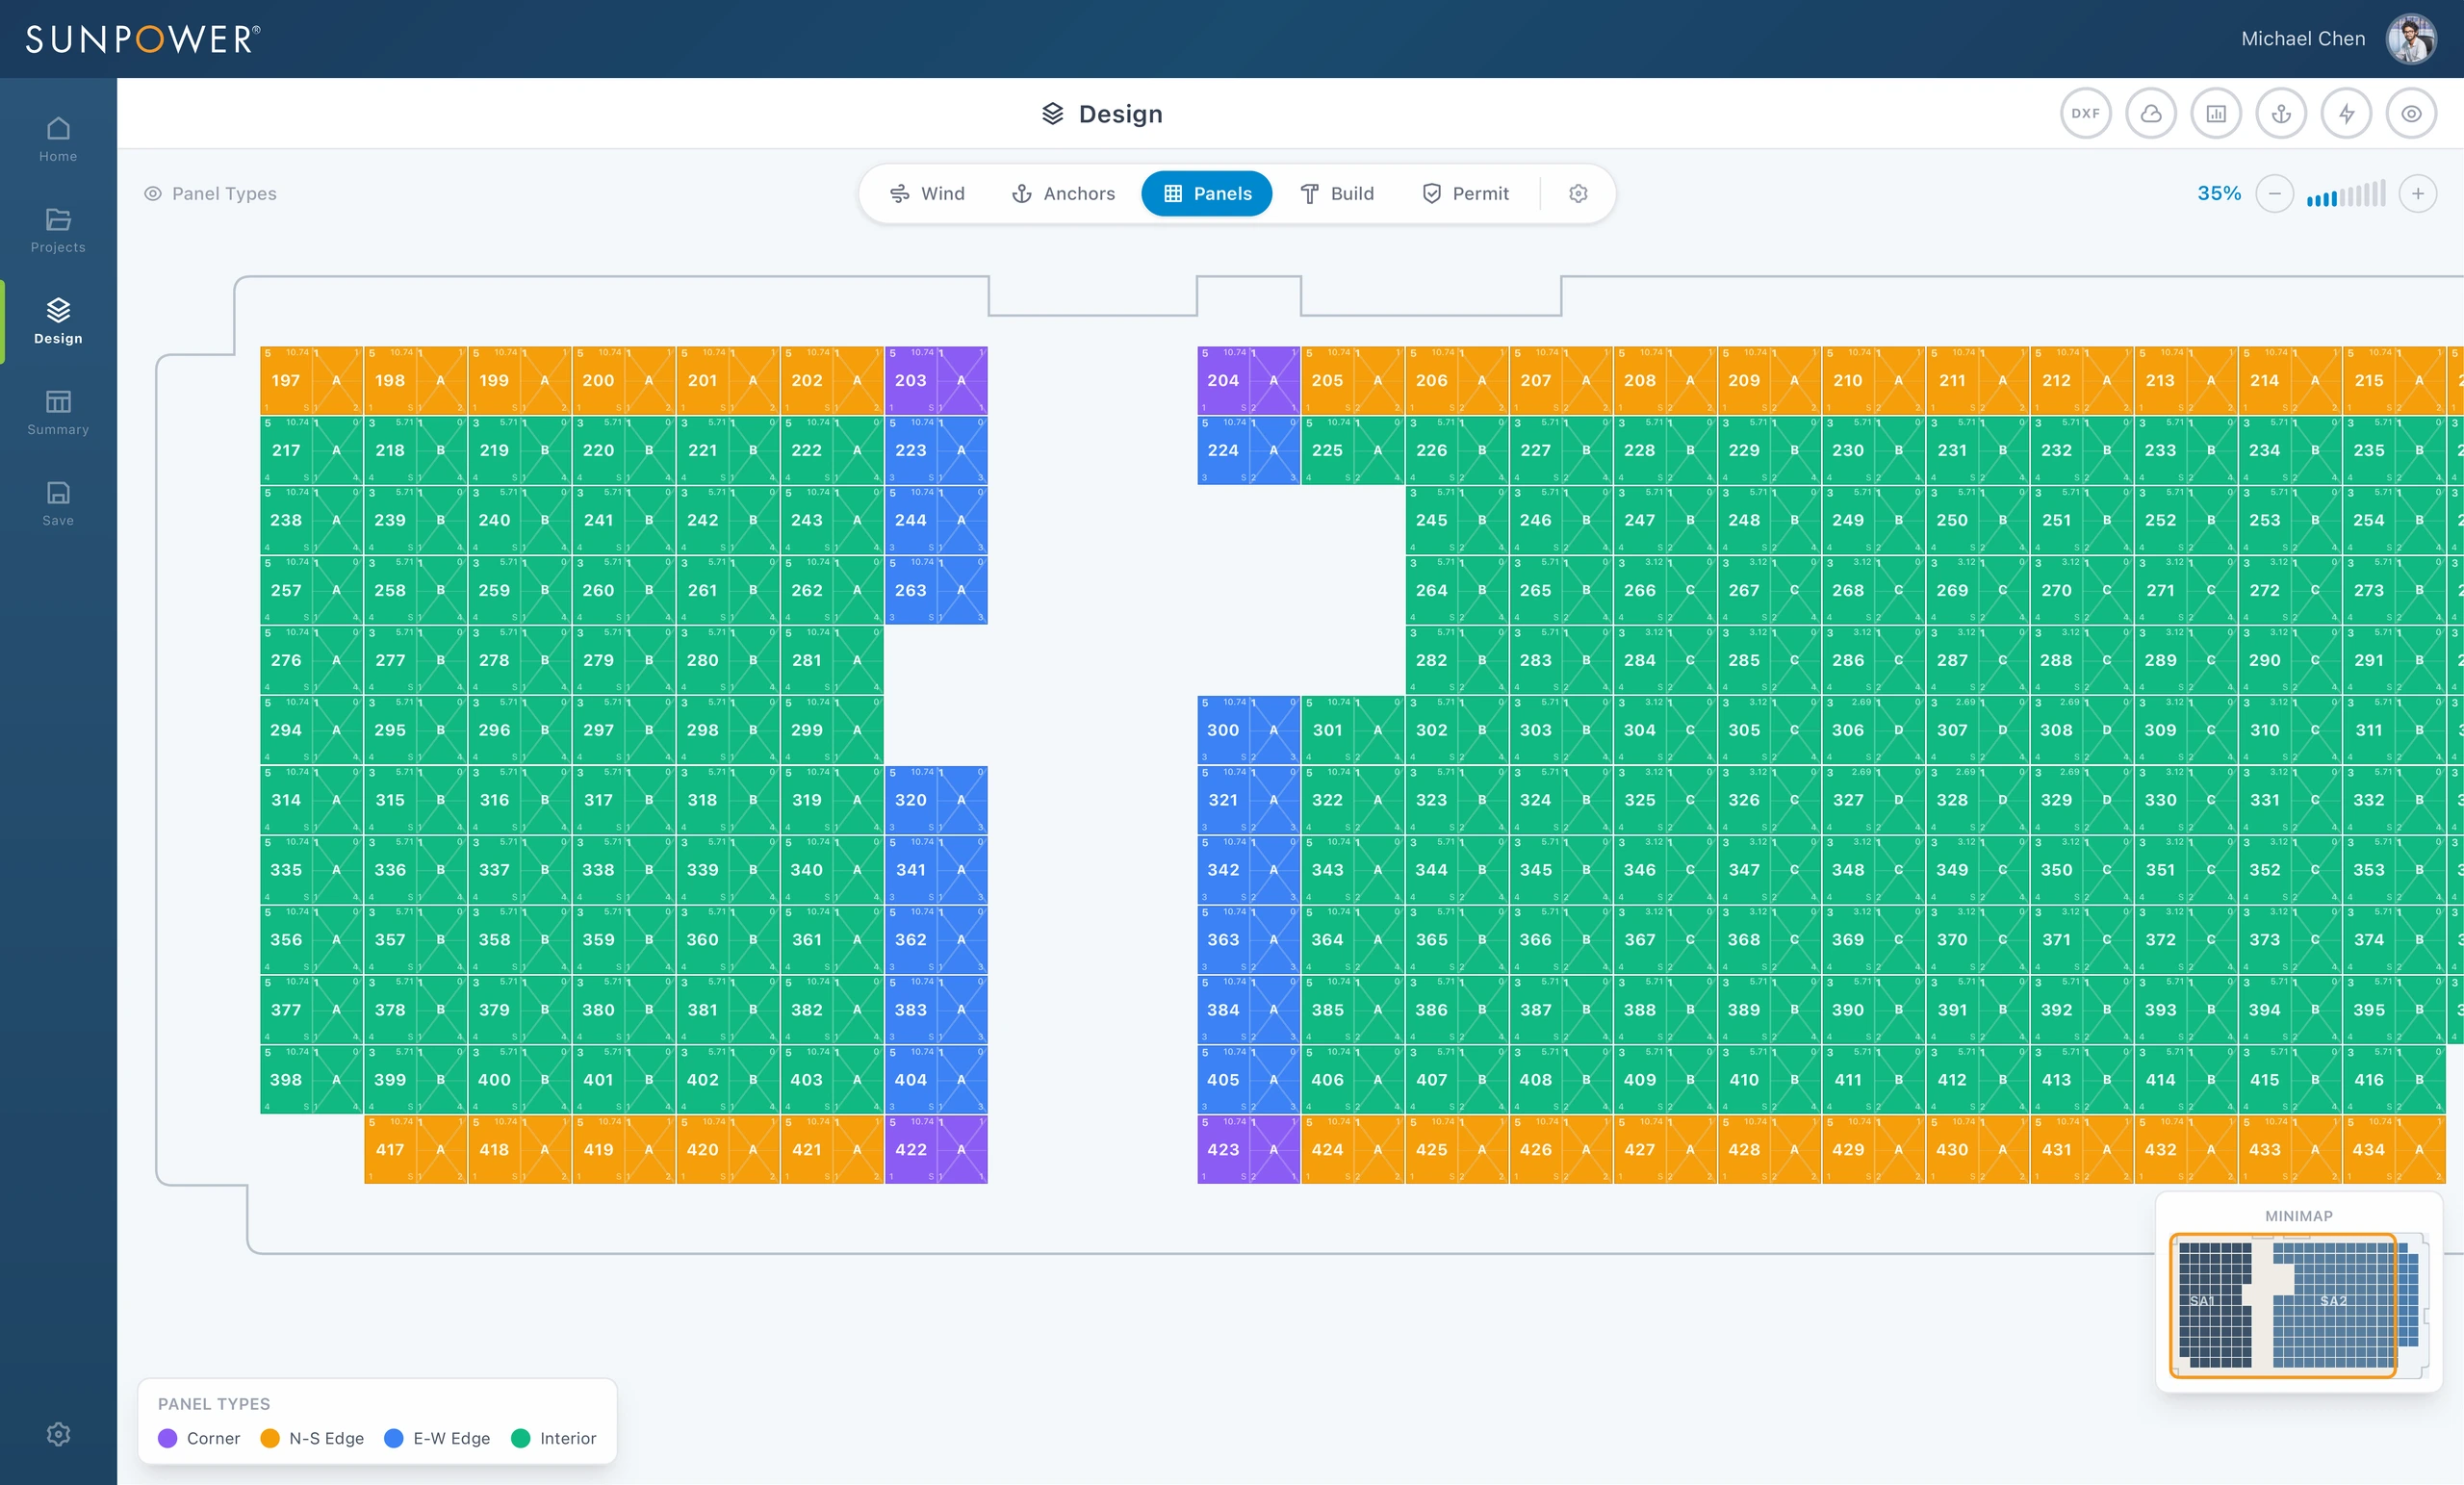The image size is (2464, 1485).
Task: Select the Panels tab
Action: [1207, 194]
